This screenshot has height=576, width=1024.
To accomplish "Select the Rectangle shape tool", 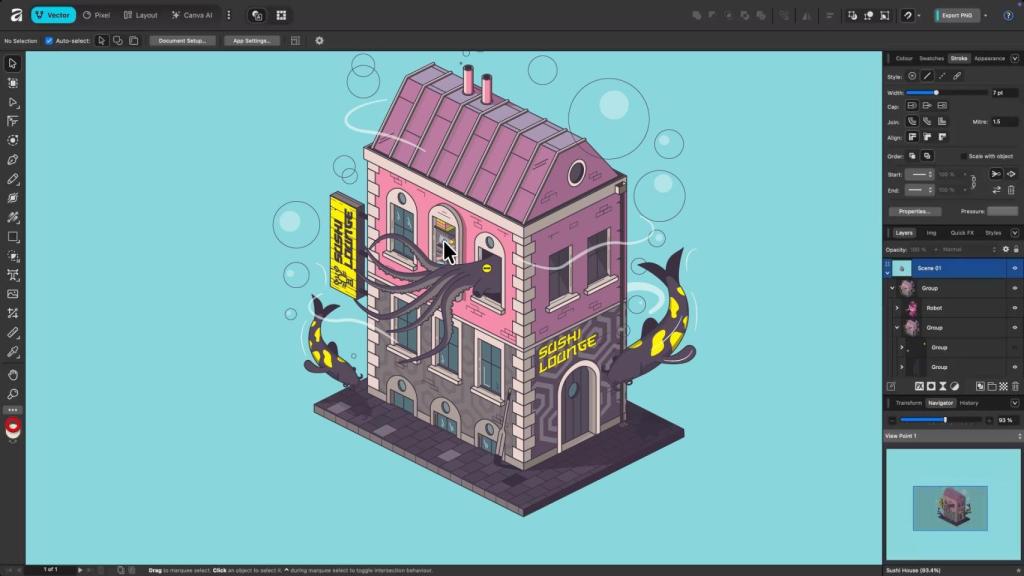I will click(x=13, y=237).
